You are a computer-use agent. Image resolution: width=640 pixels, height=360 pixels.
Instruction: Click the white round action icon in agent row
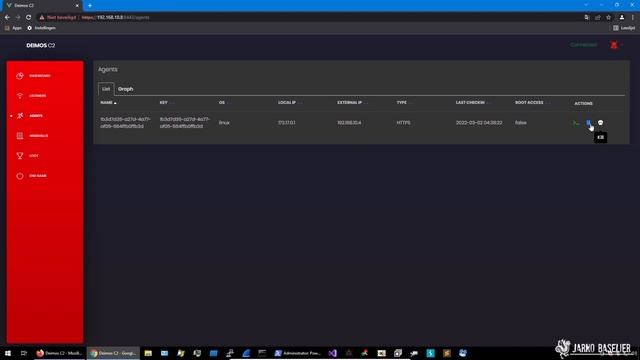[x=600, y=123]
